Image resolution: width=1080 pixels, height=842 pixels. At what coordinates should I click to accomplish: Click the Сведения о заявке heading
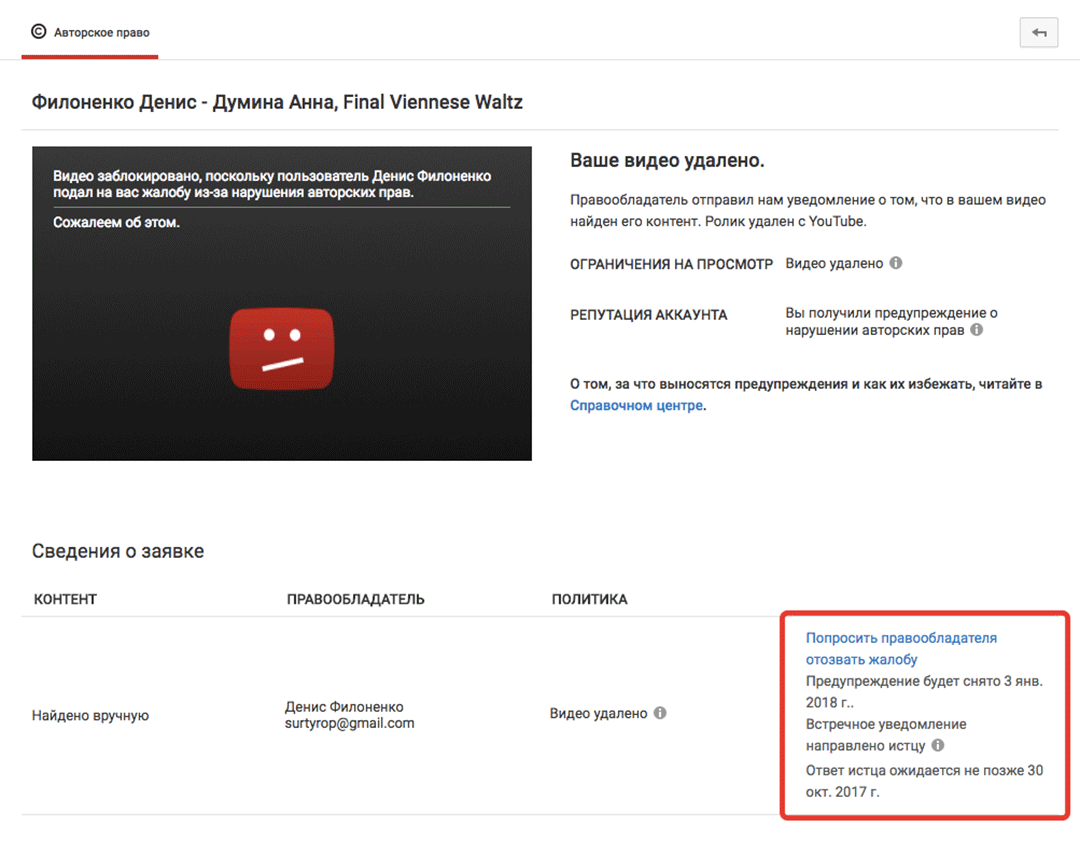pyautogui.click(x=118, y=551)
